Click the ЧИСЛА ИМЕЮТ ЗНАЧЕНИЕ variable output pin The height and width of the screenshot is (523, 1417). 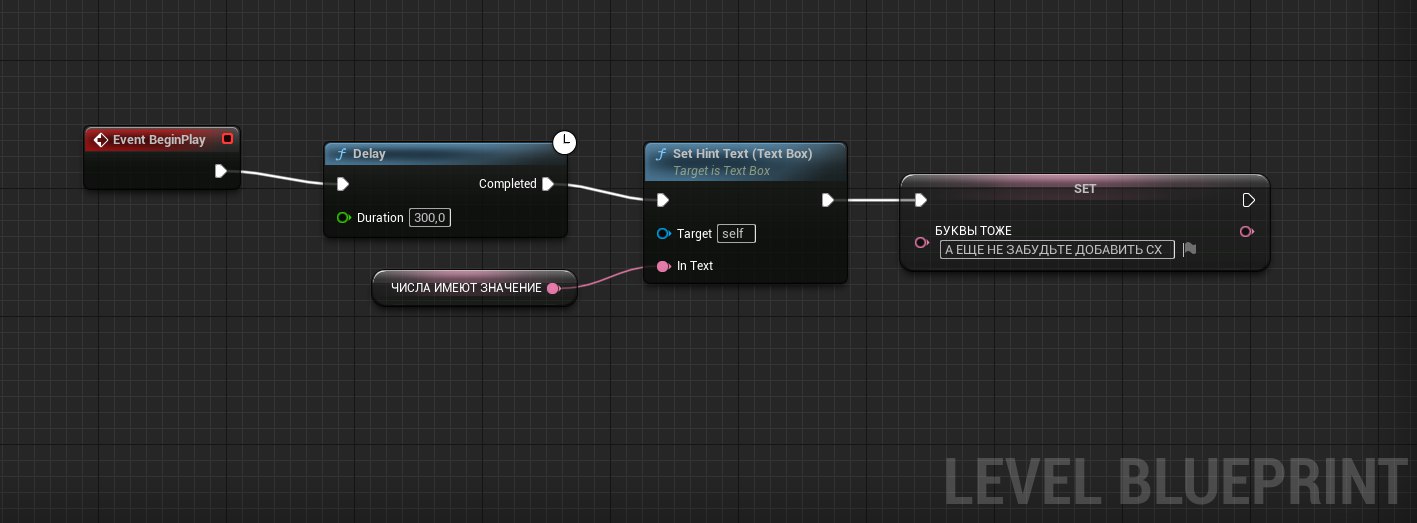(x=554, y=288)
